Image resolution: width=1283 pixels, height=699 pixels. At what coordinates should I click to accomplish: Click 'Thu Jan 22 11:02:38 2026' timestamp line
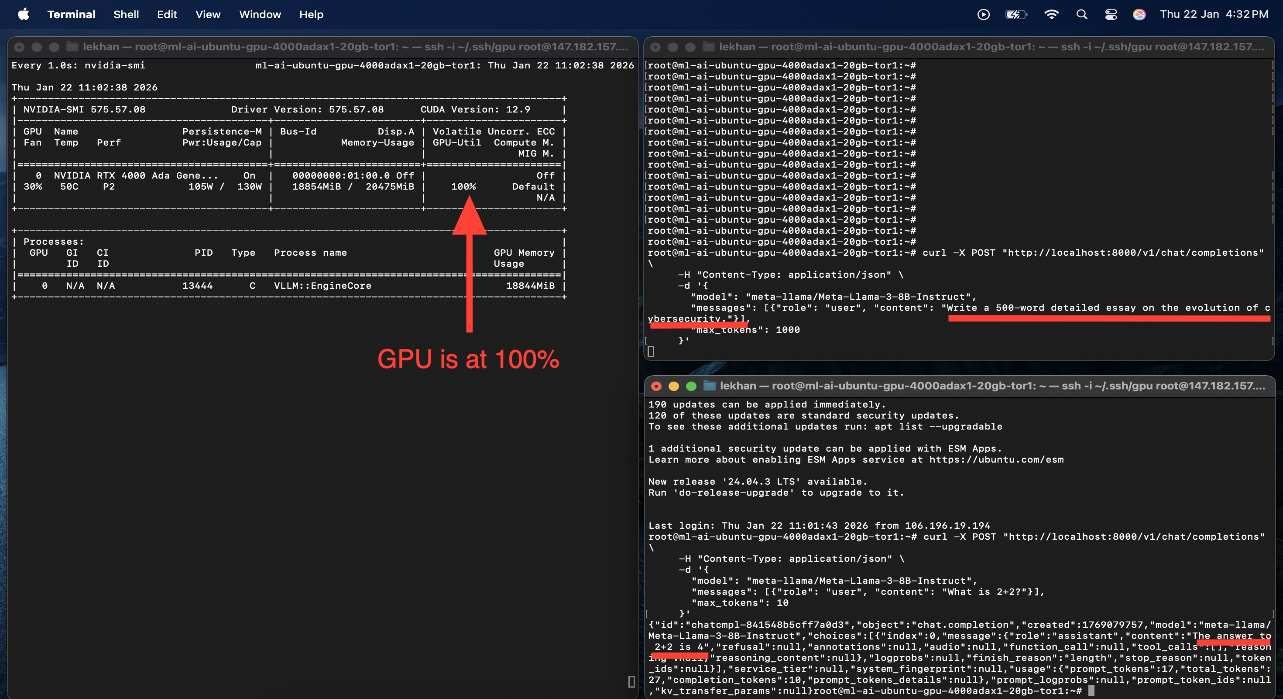85,87
